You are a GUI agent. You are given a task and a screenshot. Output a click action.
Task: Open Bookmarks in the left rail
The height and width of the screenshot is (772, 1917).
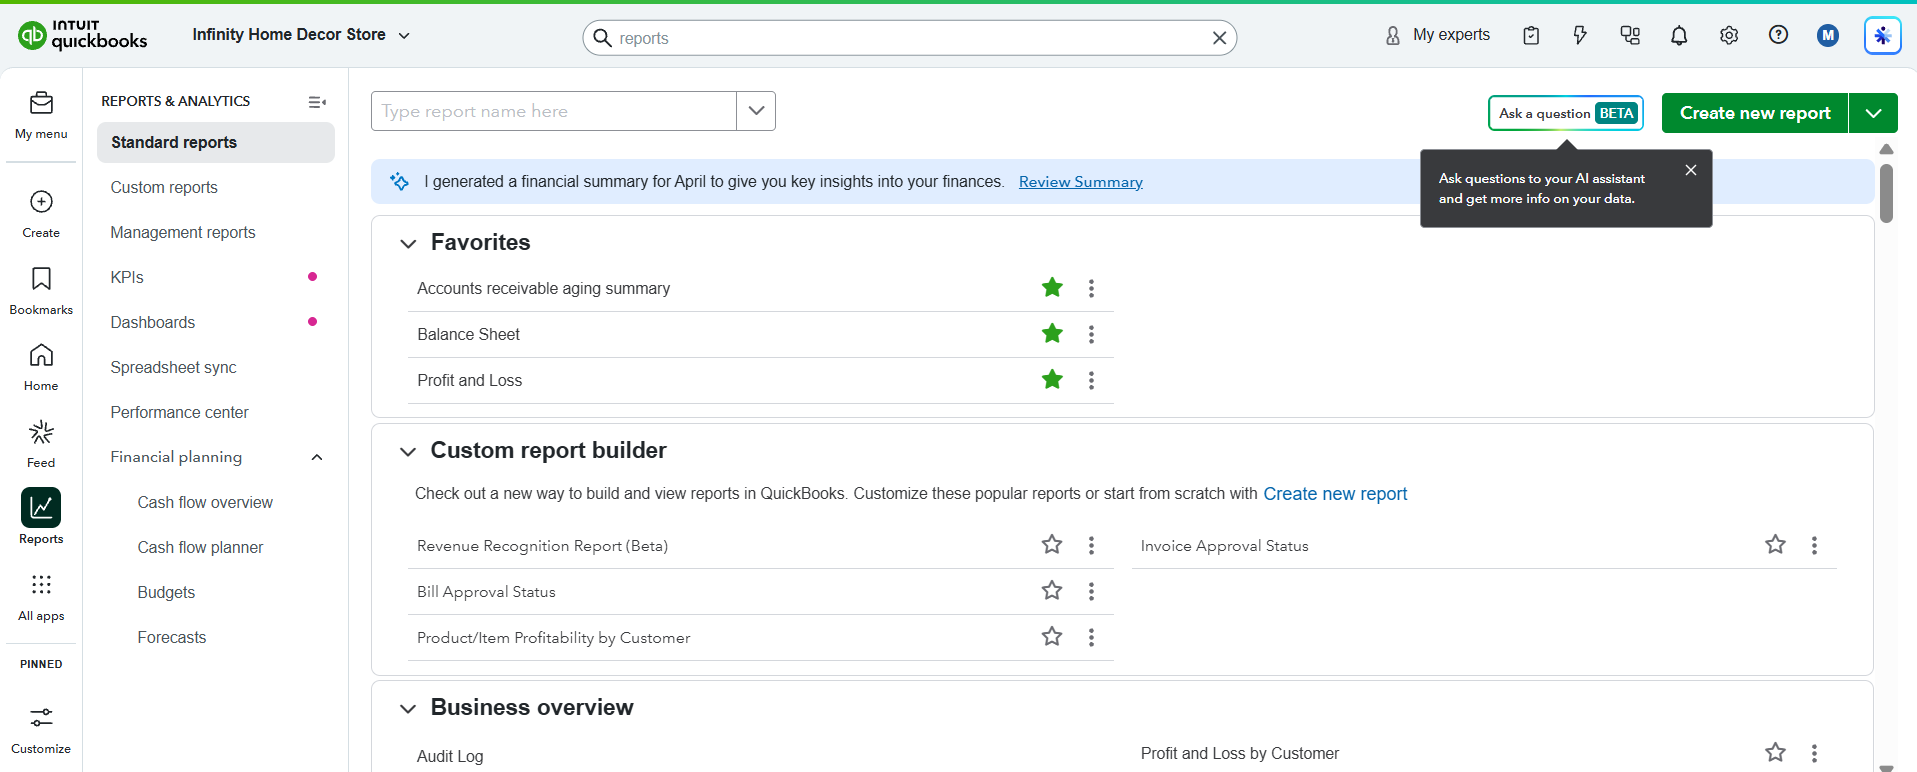pyautogui.click(x=41, y=291)
